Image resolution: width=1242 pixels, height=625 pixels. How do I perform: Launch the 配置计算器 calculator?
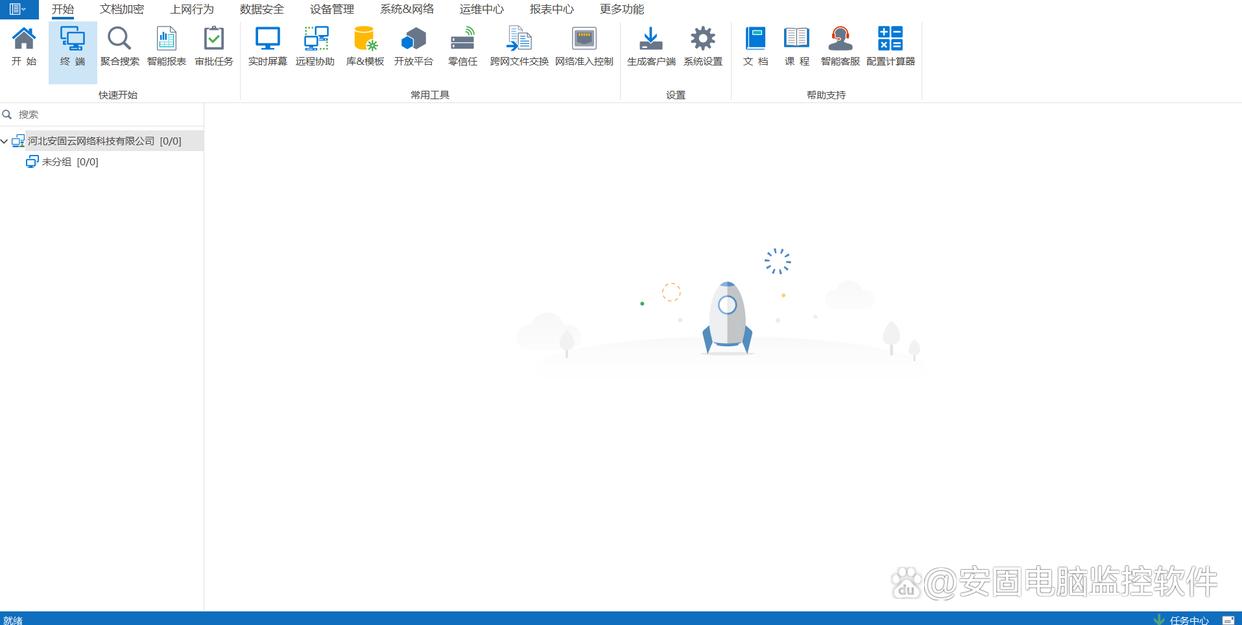point(890,46)
